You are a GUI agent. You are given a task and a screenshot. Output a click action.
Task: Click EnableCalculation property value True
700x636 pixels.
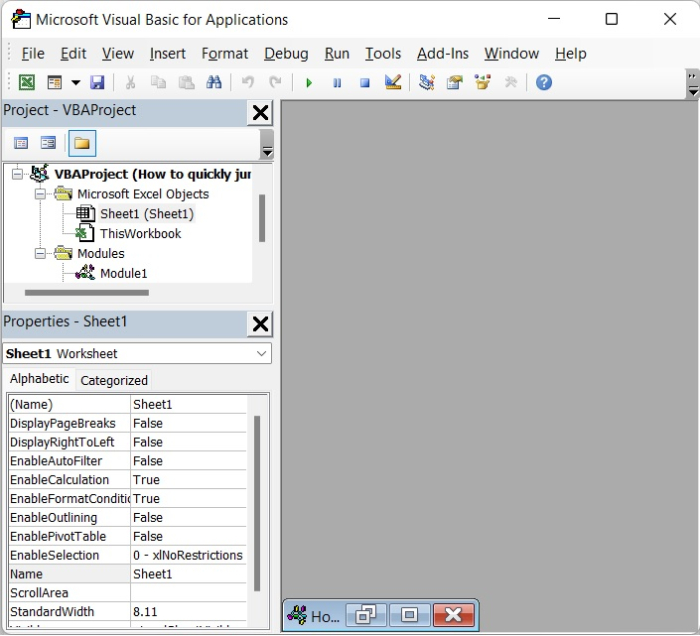point(188,480)
